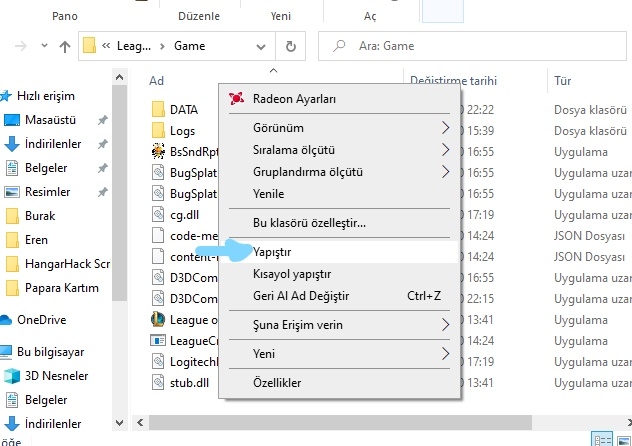Unpin İndirilenler from quick access
The height and width of the screenshot is (446, 632).
(x=103, y=144)
